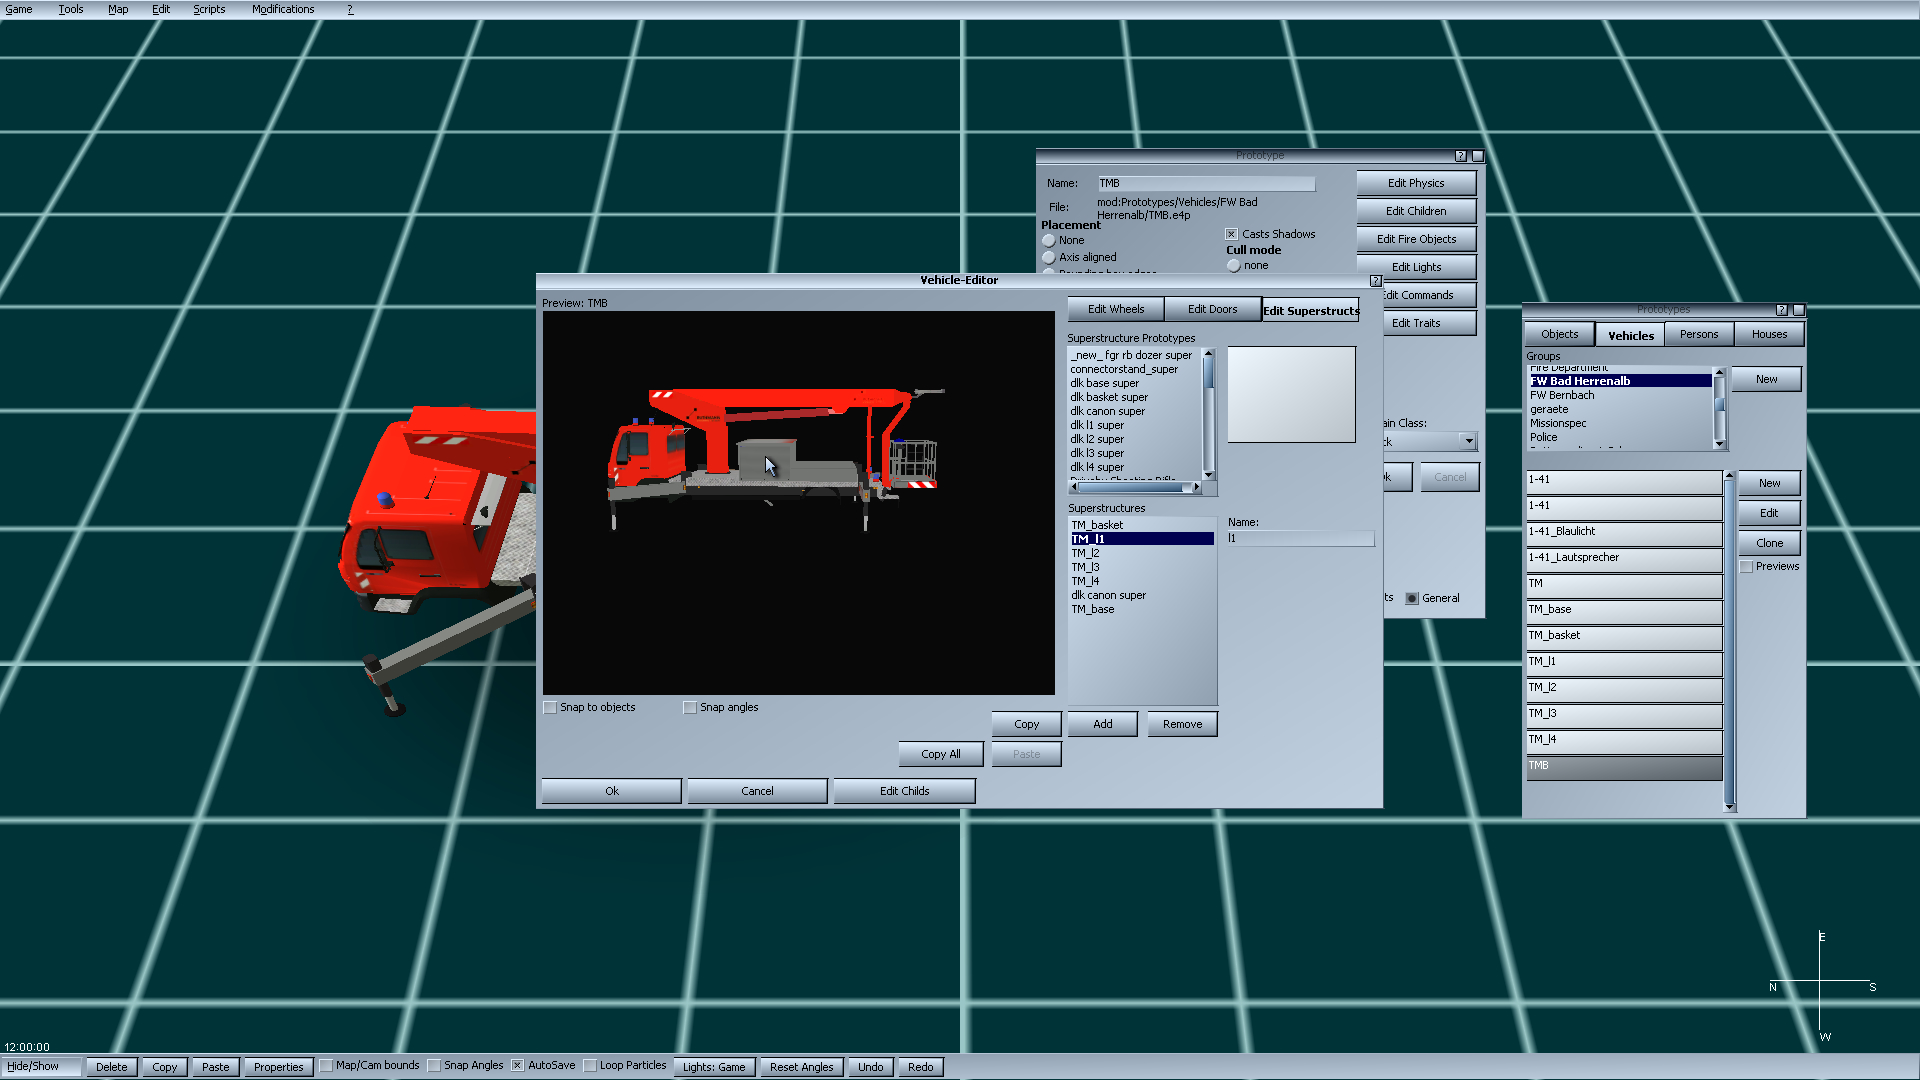Click down arrow of Groups list scrollbar

1720,443
